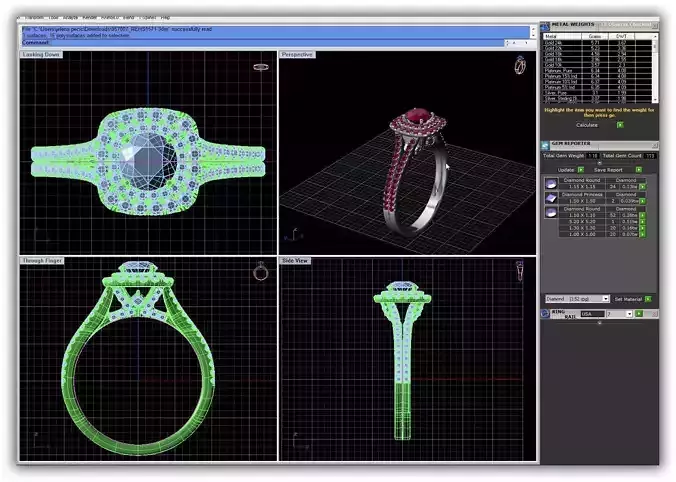Click green arrow for 1.50 X 1.50 gem row

click(642, 201)
